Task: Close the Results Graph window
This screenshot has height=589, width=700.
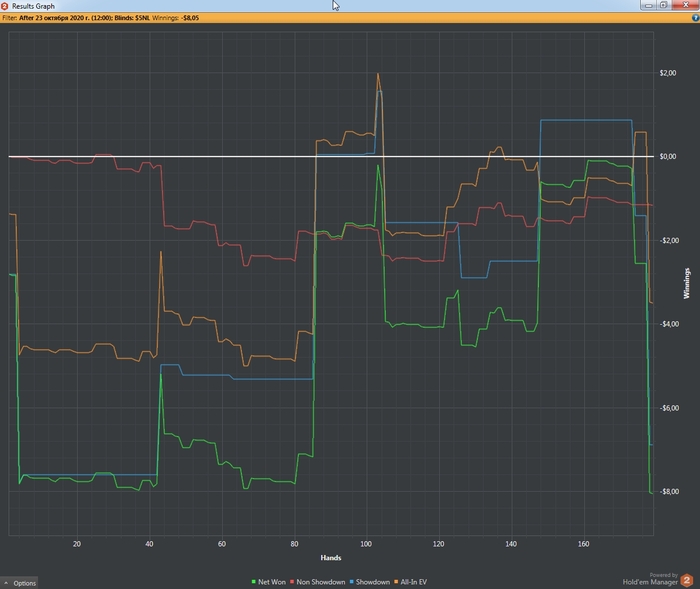Action: (x=685, y=5)
